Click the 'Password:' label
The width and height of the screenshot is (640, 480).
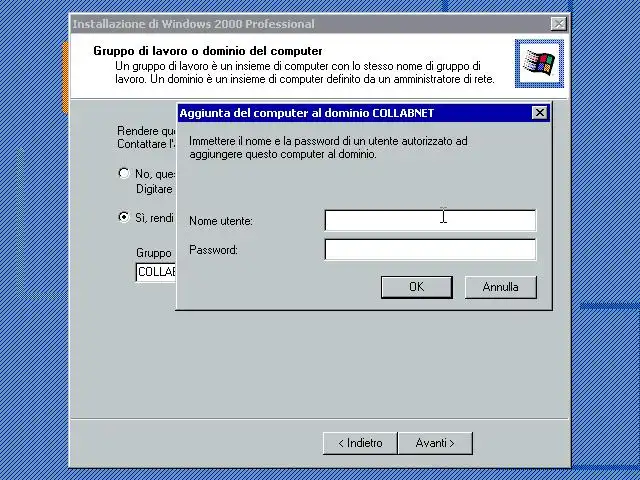click(213, 250)
